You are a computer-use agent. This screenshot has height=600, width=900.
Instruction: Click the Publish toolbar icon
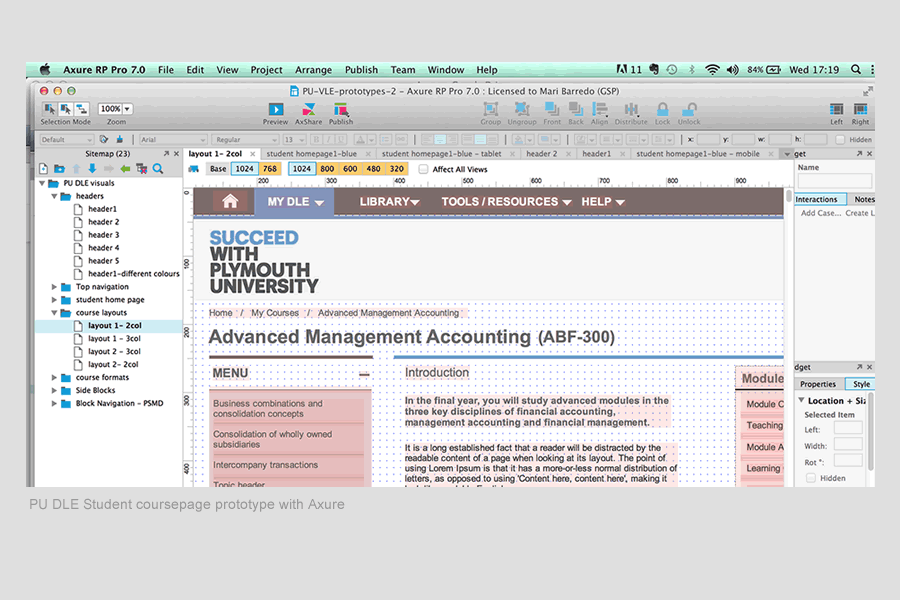[x=341, y=109]
